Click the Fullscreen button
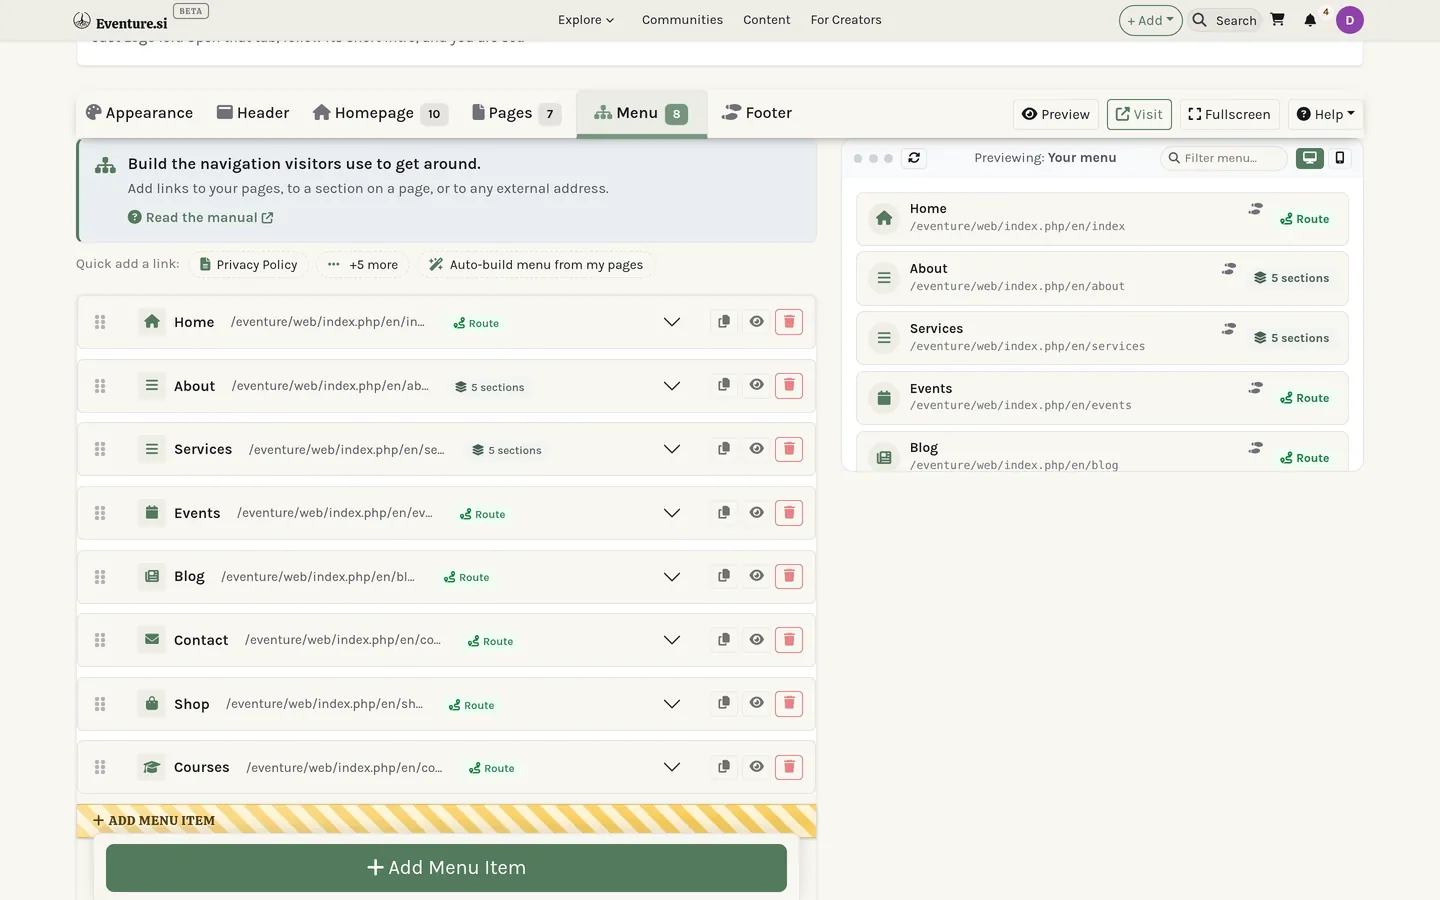This screenshot has height=900, width=1440. [1229, 114]
